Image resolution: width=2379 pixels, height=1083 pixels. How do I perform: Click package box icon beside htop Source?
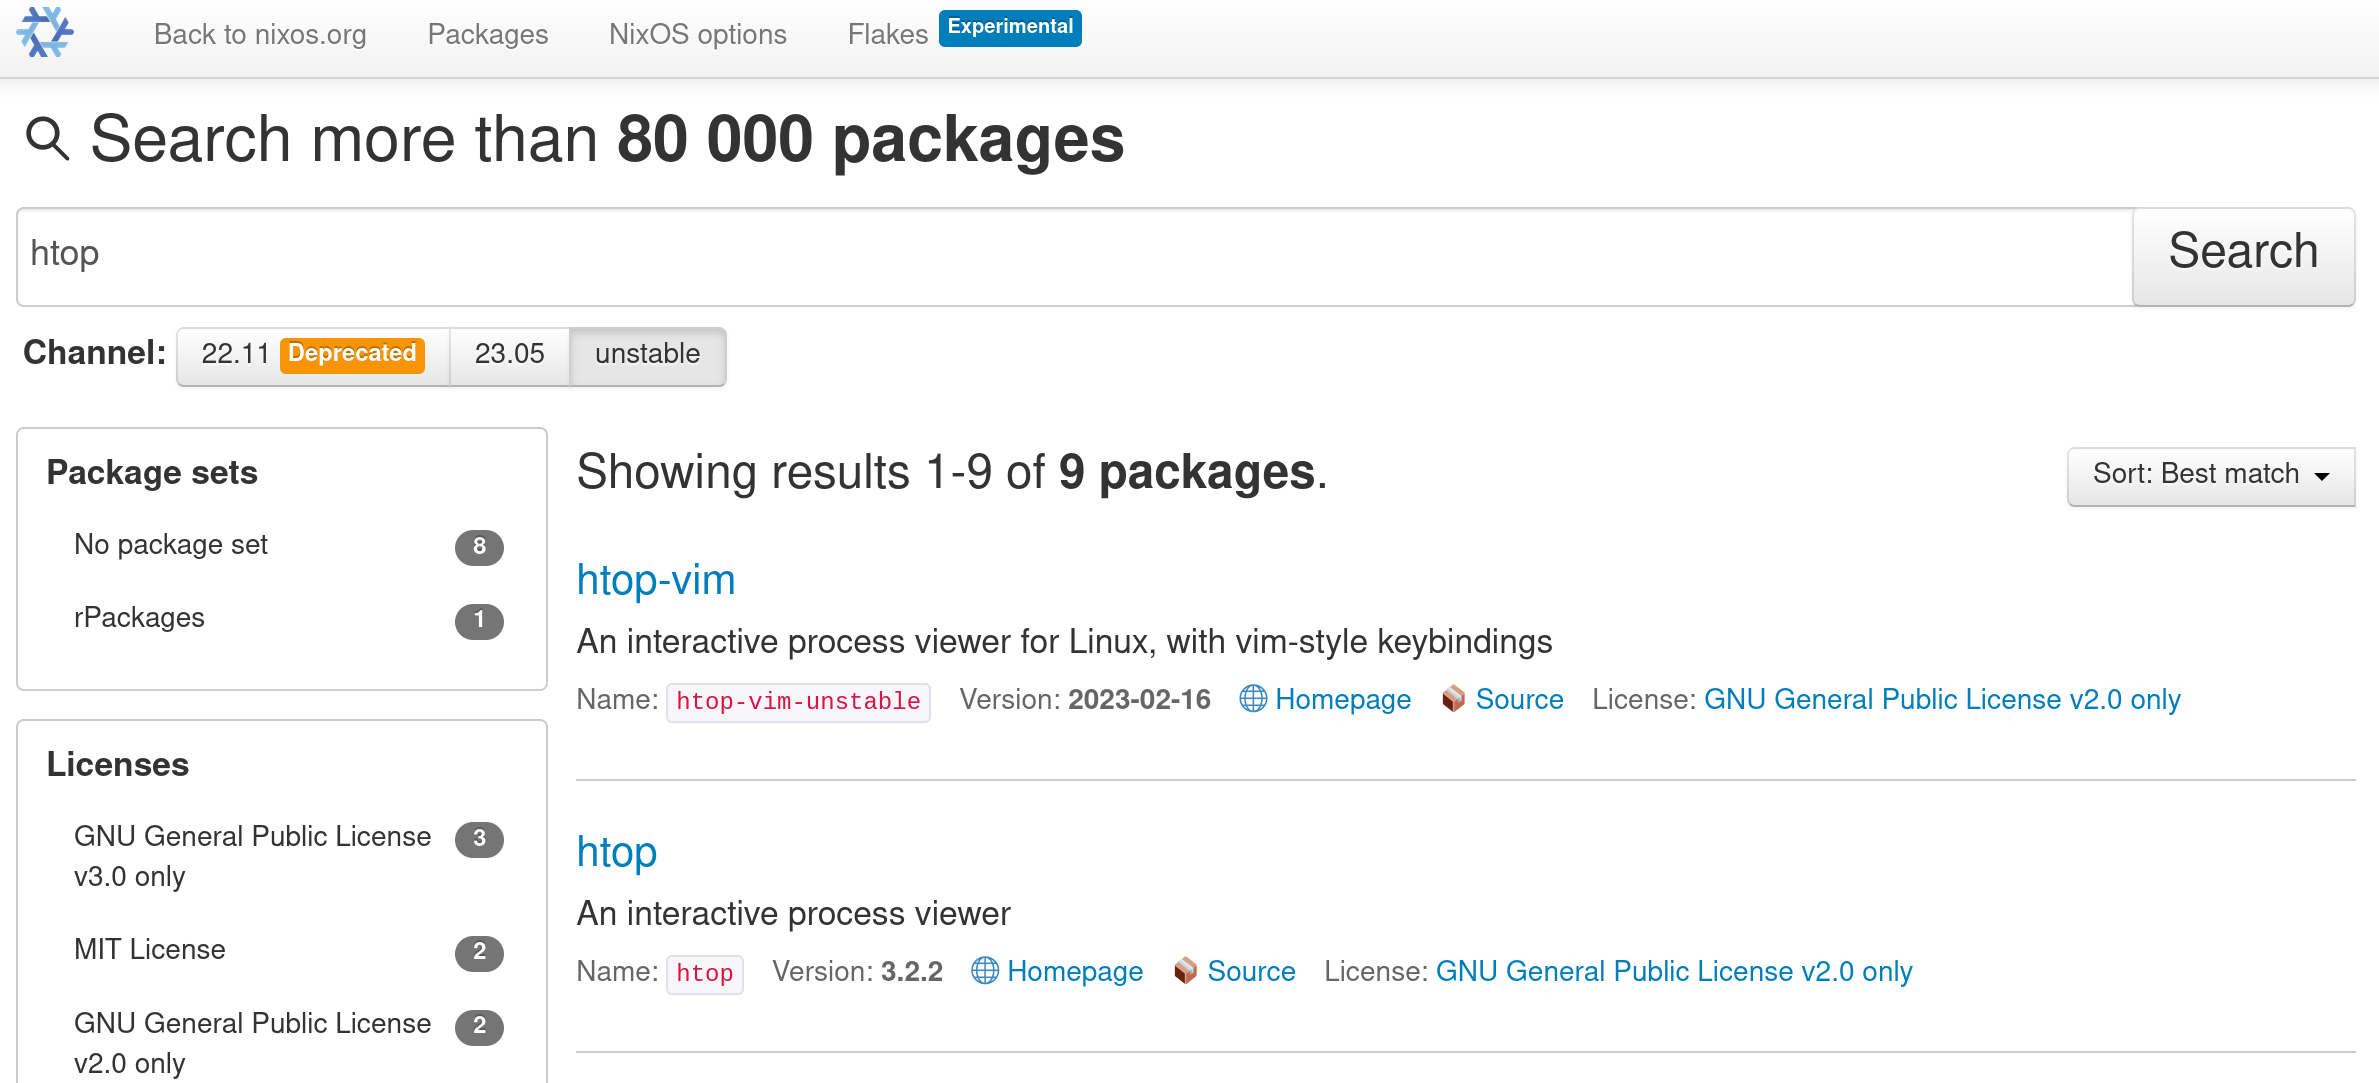tap(1185, 971)
